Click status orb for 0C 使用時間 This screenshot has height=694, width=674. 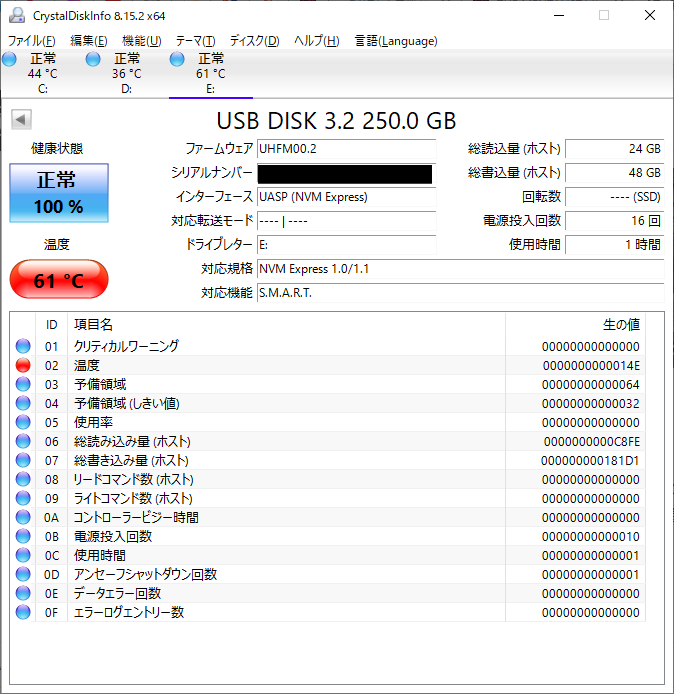click(23, 555)
